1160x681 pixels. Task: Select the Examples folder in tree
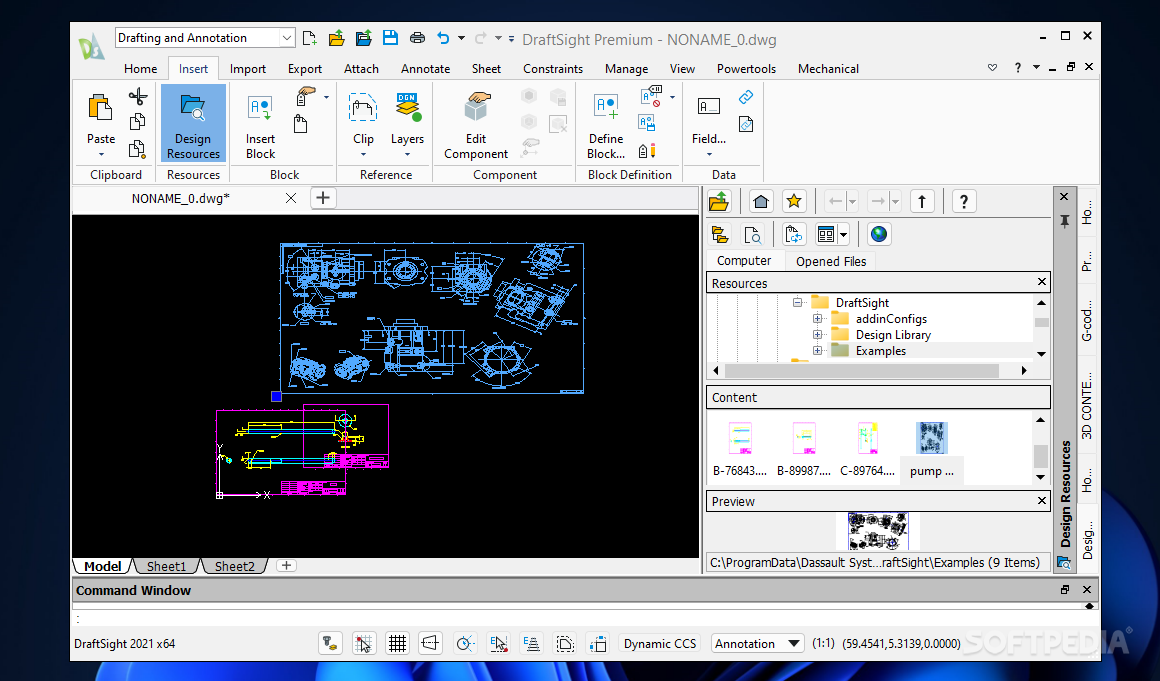(880, 350)
